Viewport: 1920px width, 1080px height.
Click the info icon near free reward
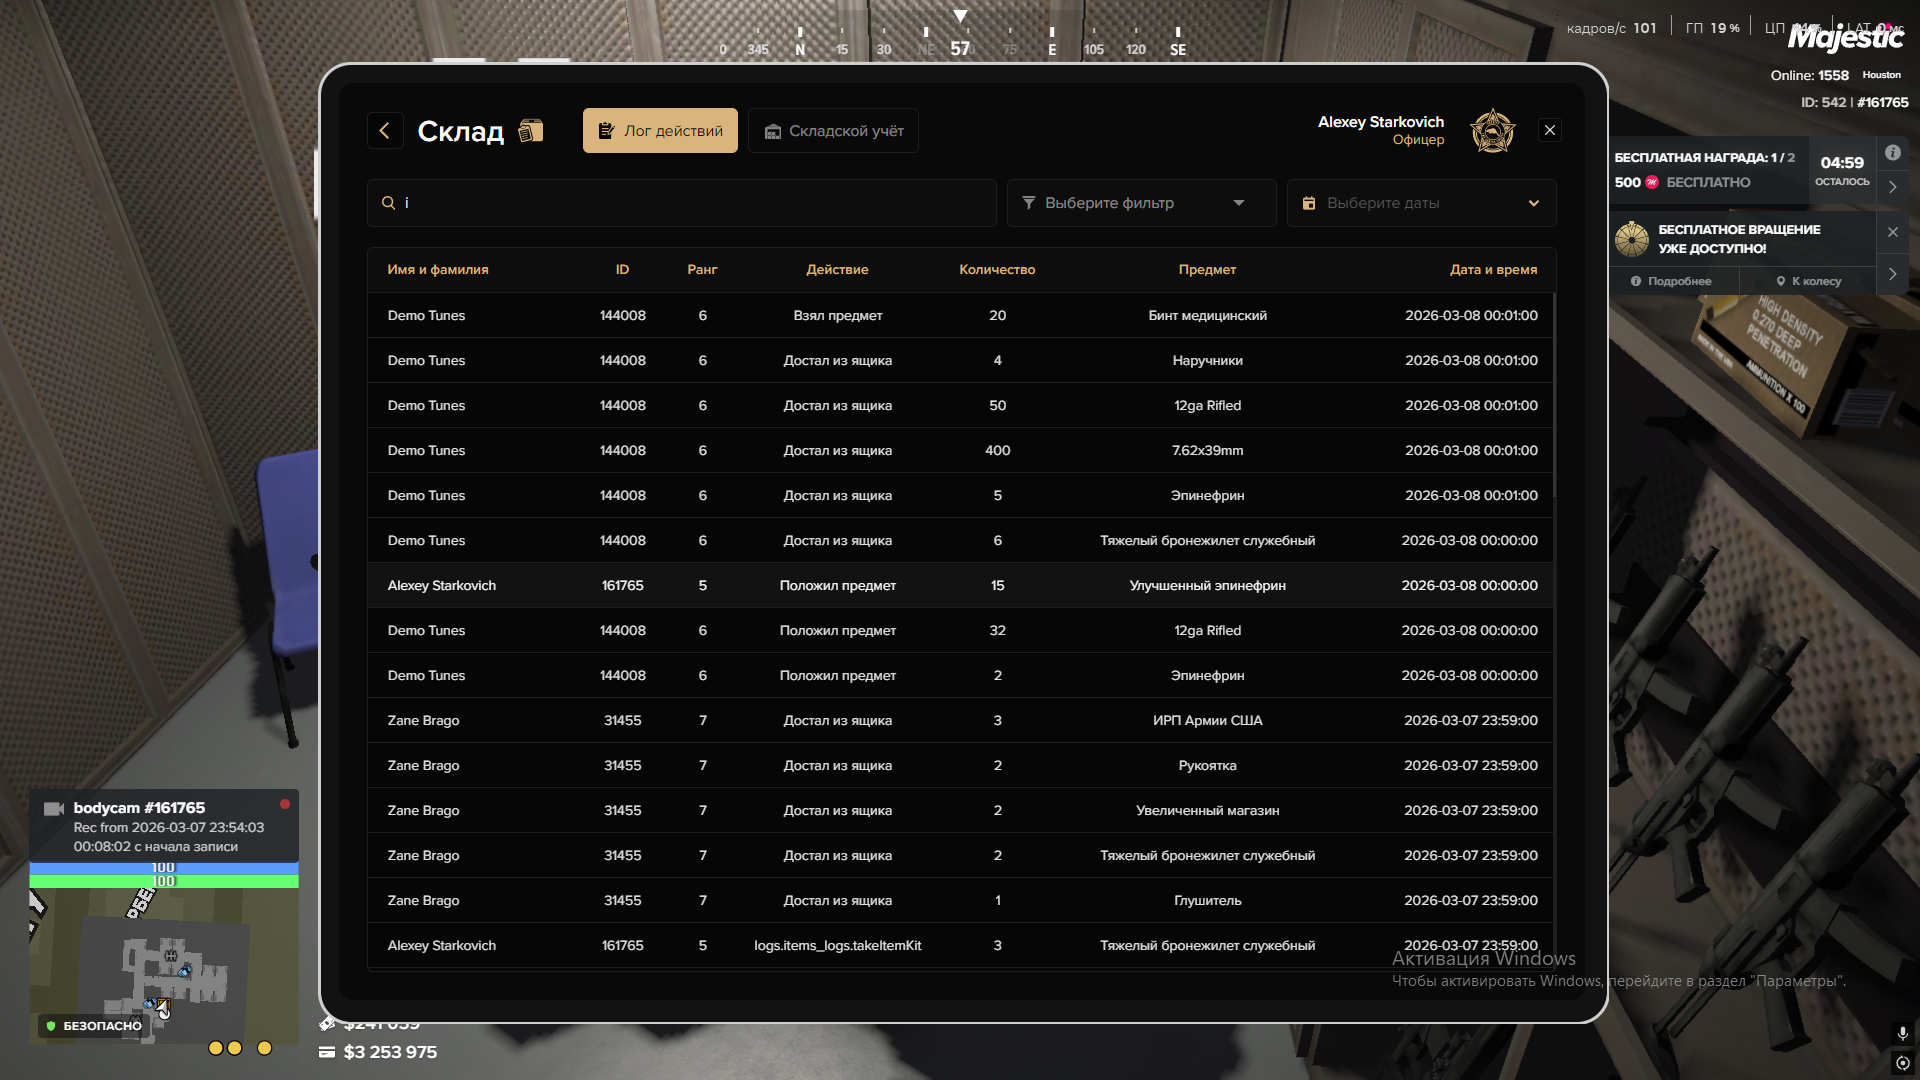pyautogui.click(x=1892, y=153)
